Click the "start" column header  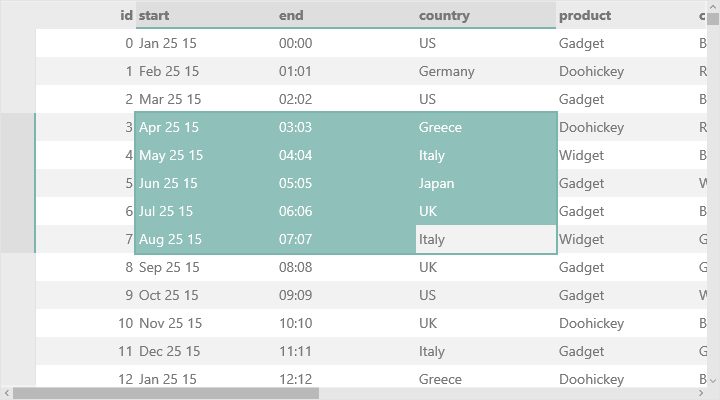coord(205,15)
